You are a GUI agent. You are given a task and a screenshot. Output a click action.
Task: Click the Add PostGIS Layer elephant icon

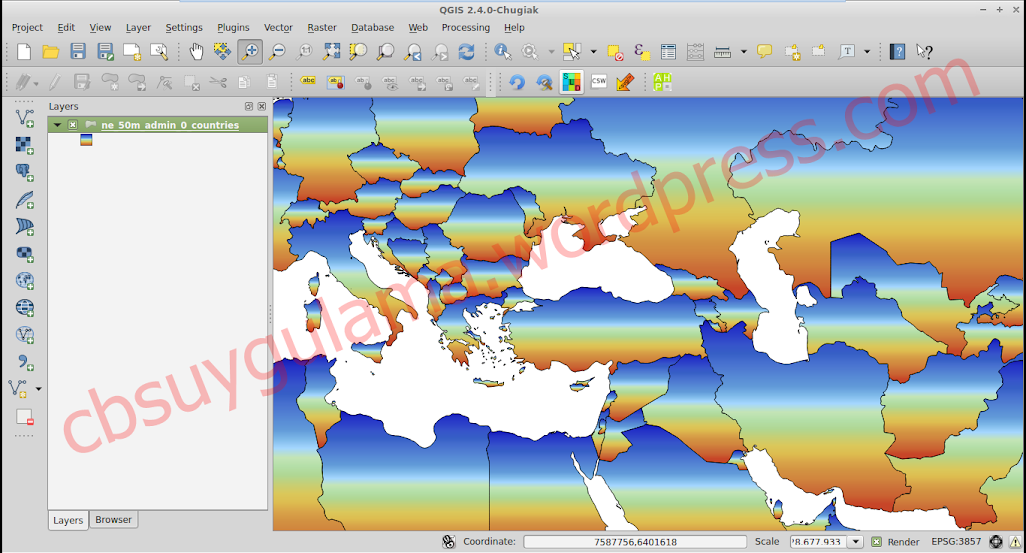tap(25, 172)
